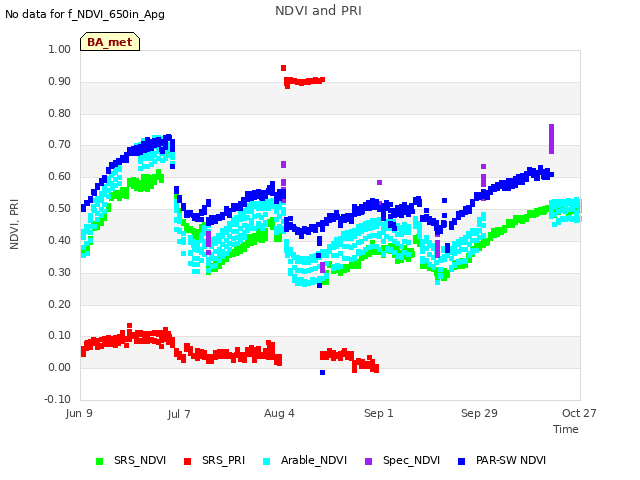Click the chart title NDVI and PRI
This screenshot has height=480, width=640.
[x=318, y=11]
